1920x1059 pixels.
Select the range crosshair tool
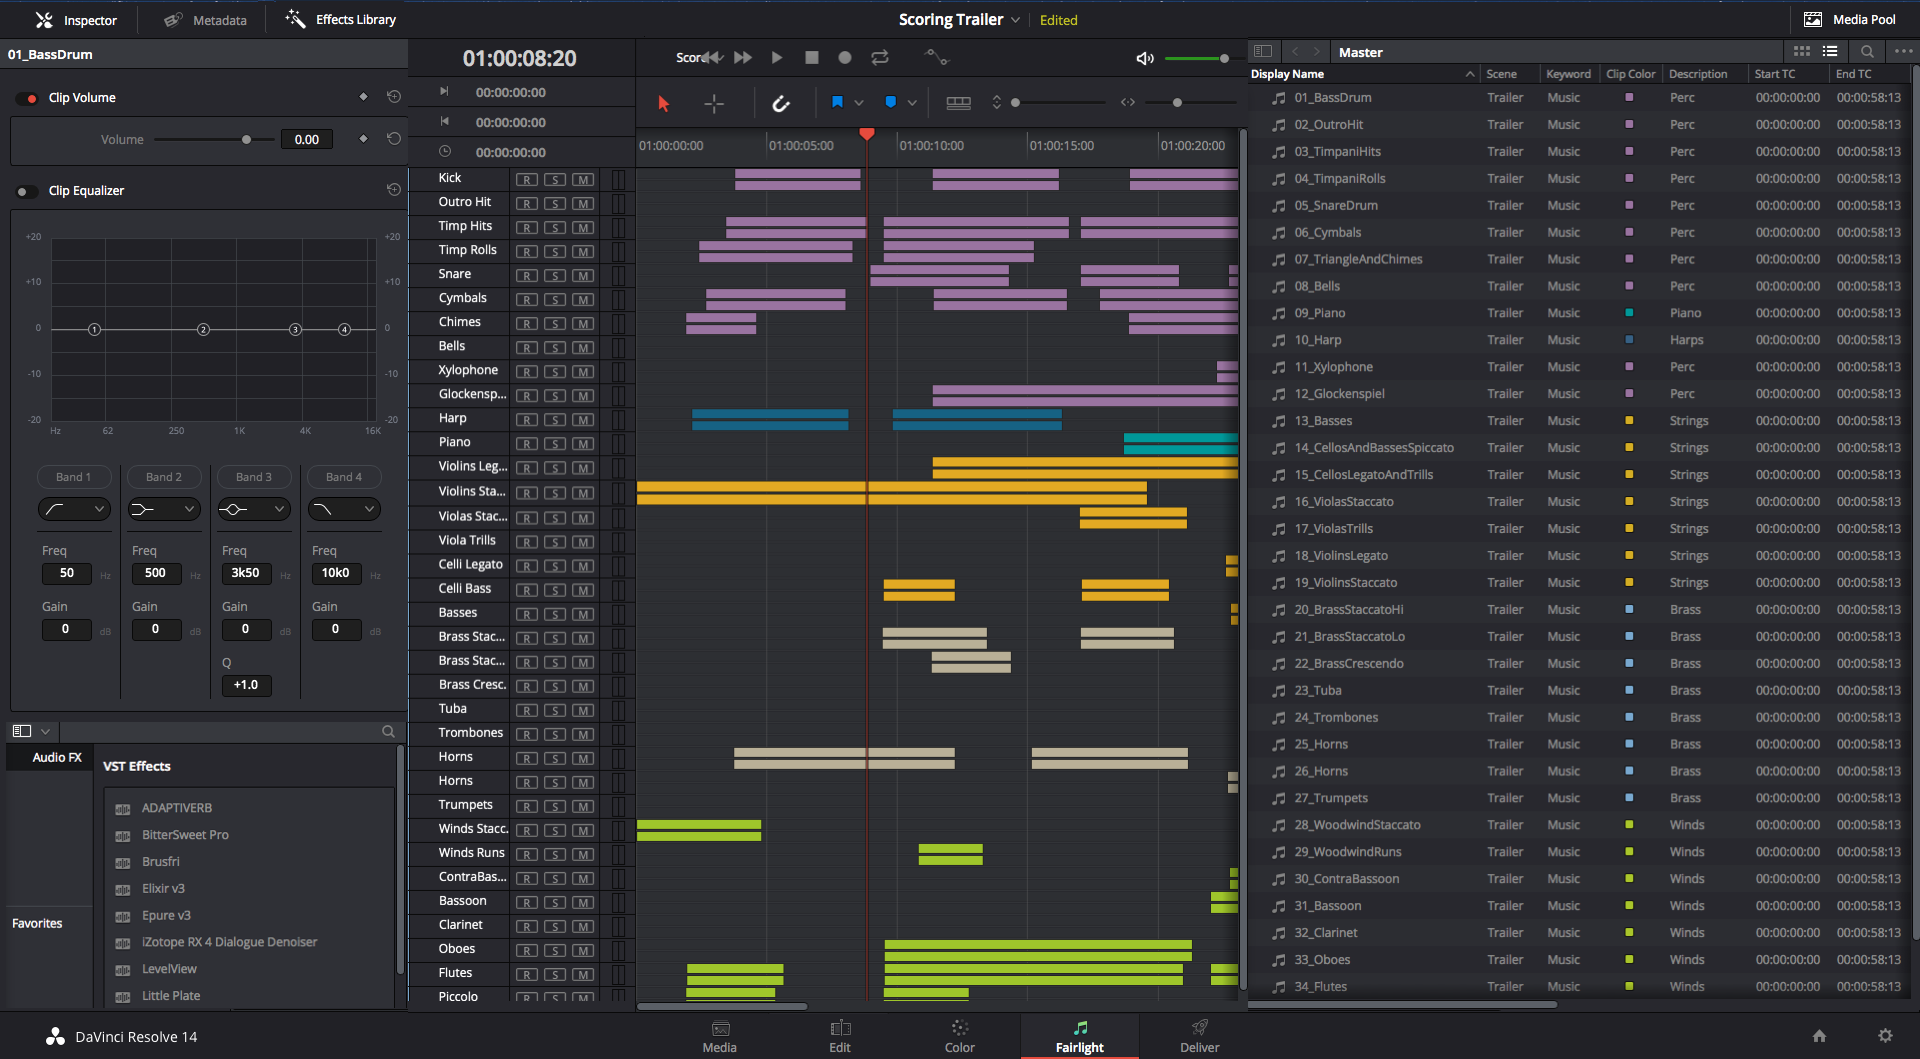click(714, 103)
